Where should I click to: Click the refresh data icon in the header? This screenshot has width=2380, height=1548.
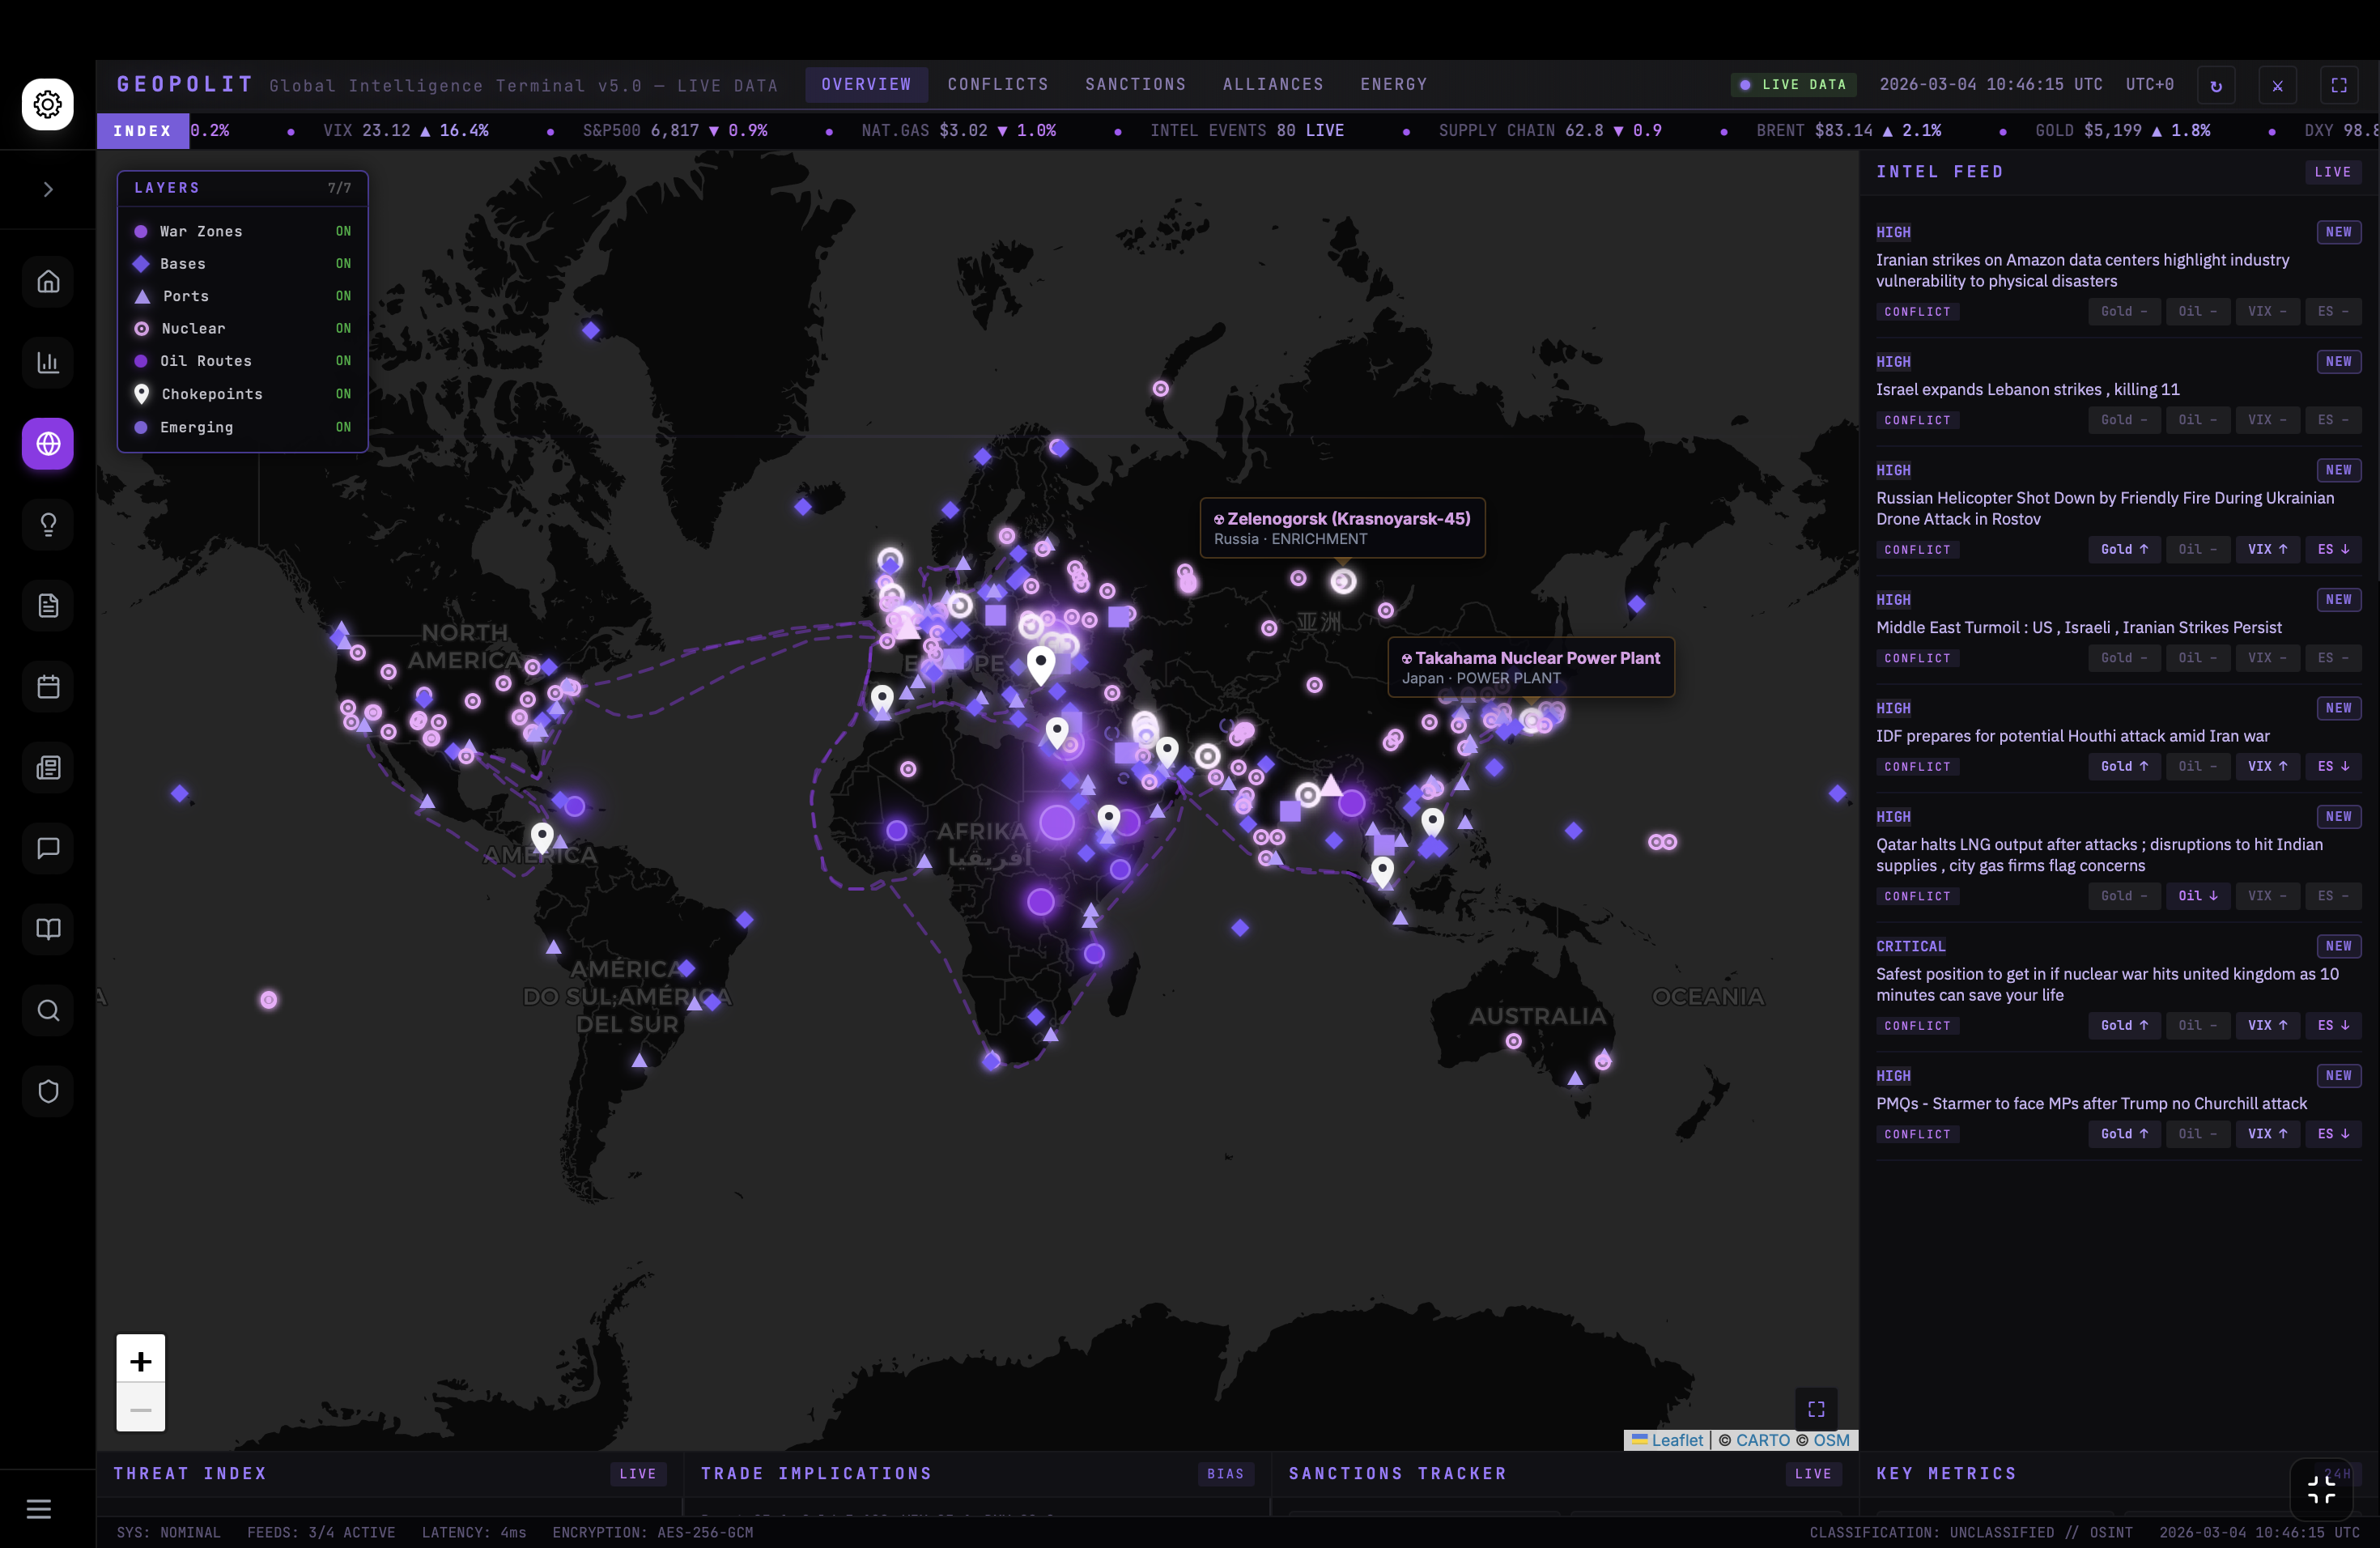pos(2216,85)
